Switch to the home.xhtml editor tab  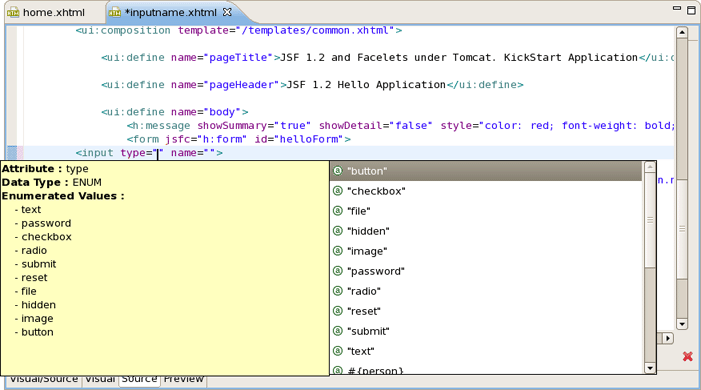pos(53,13)
